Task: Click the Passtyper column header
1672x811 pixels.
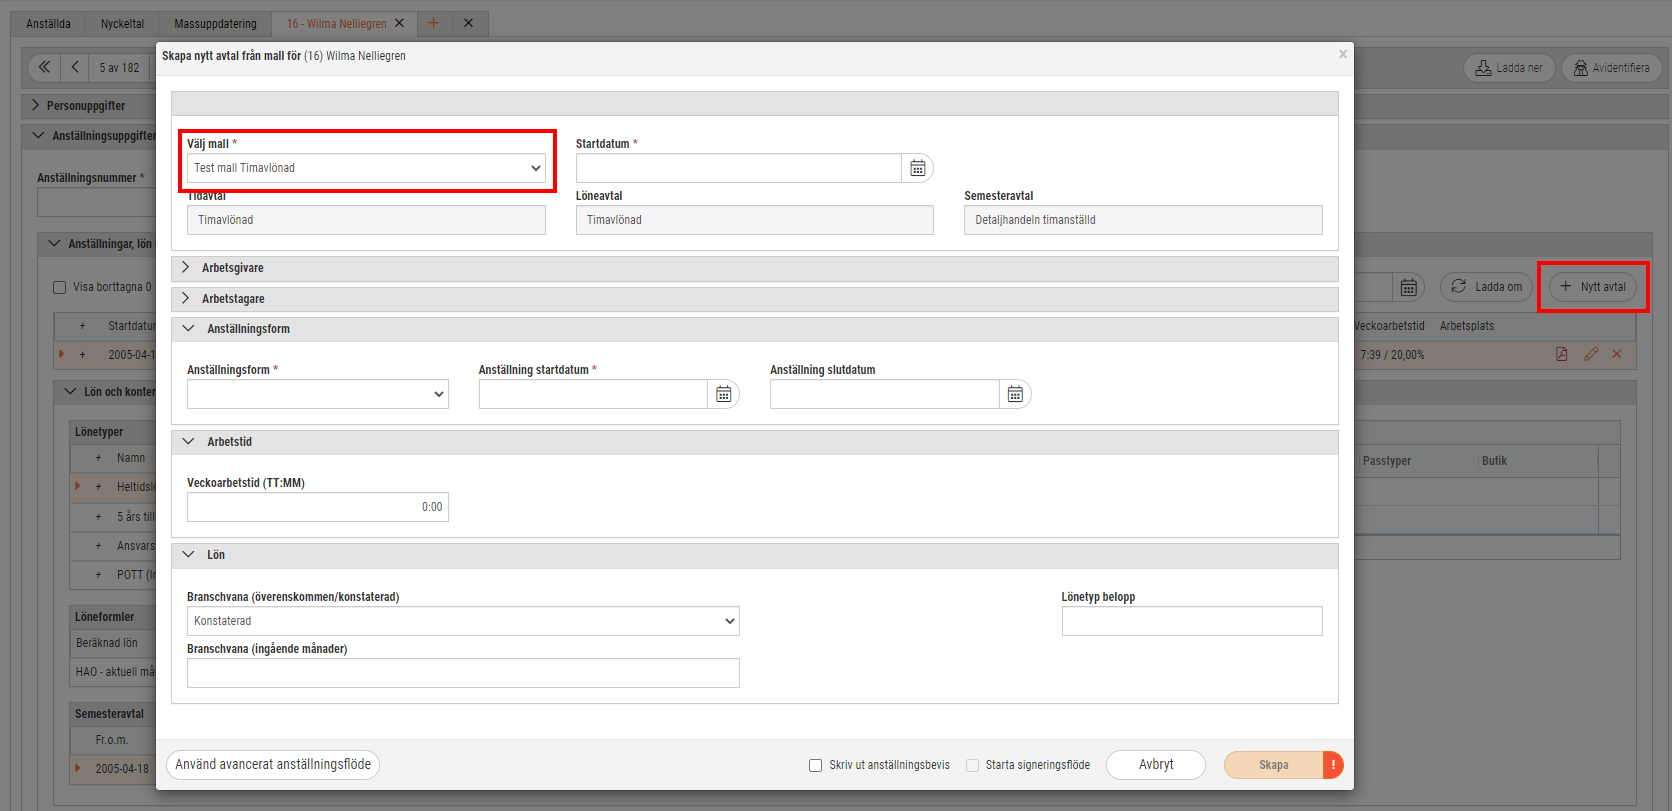Action: coord(1387,461)
